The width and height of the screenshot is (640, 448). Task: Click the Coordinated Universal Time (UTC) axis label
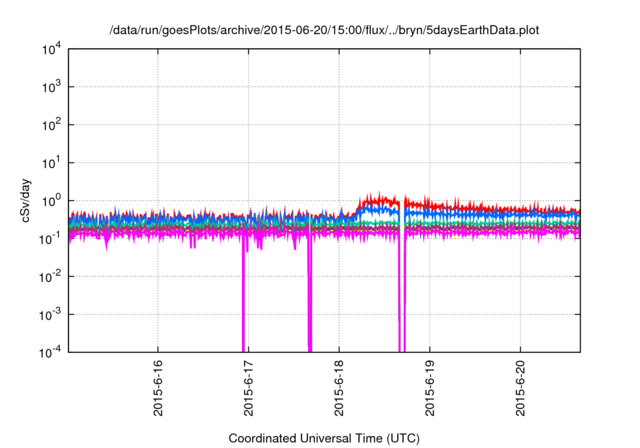click(324, 438)
